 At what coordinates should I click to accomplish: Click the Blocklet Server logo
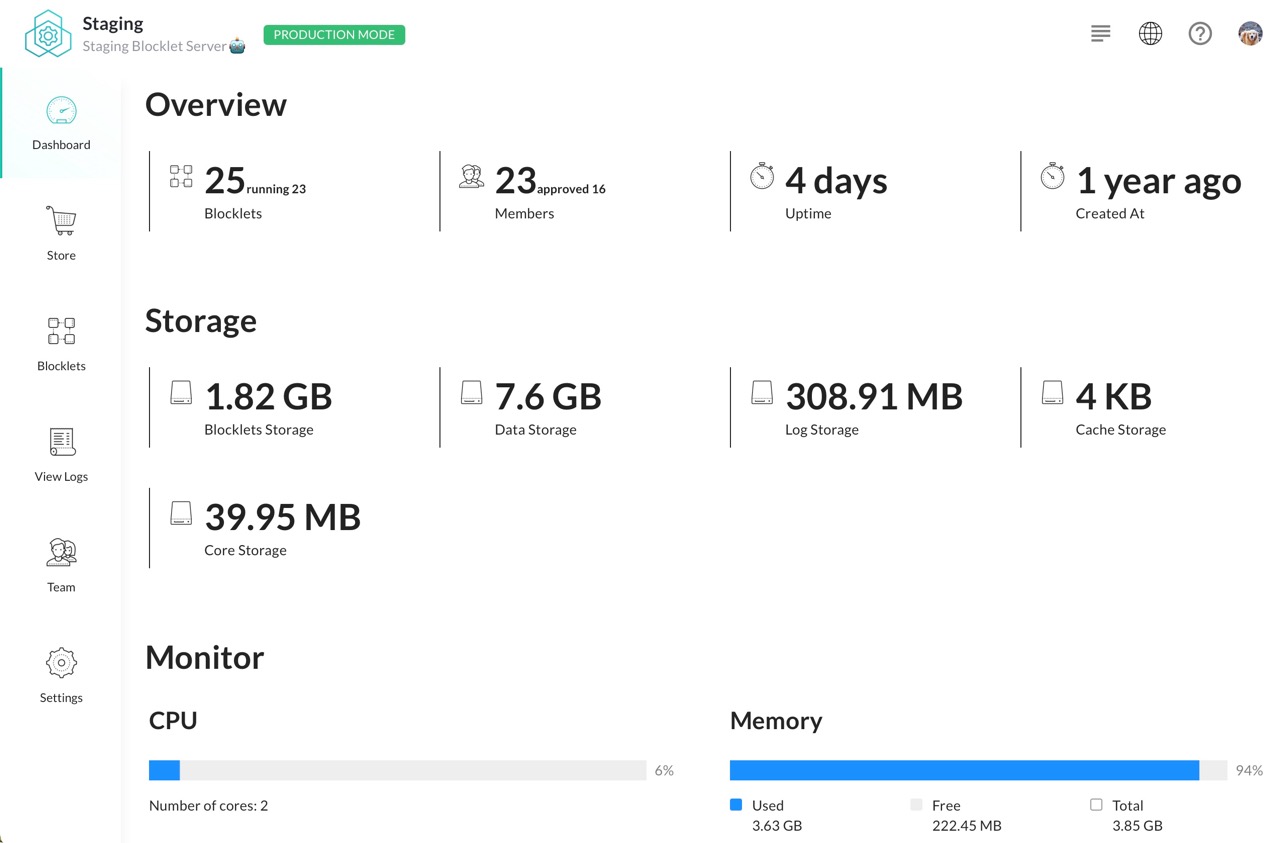48,34
